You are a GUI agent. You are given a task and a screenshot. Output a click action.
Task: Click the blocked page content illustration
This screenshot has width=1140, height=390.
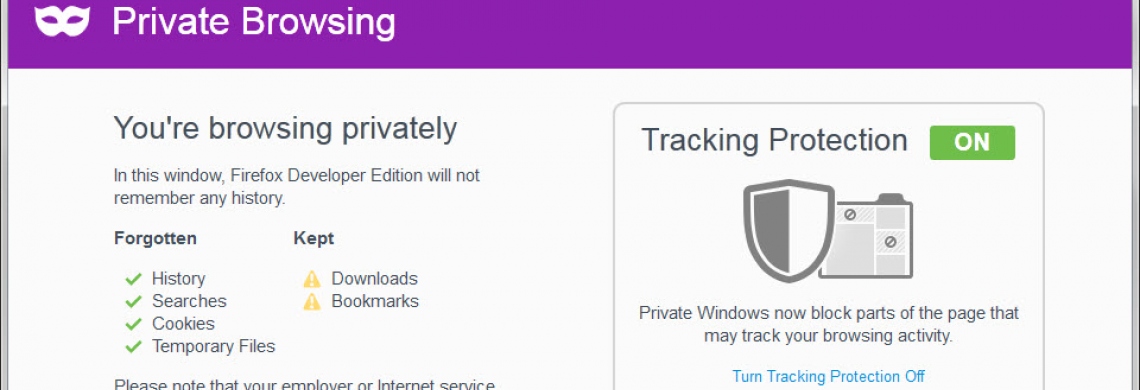867,236
